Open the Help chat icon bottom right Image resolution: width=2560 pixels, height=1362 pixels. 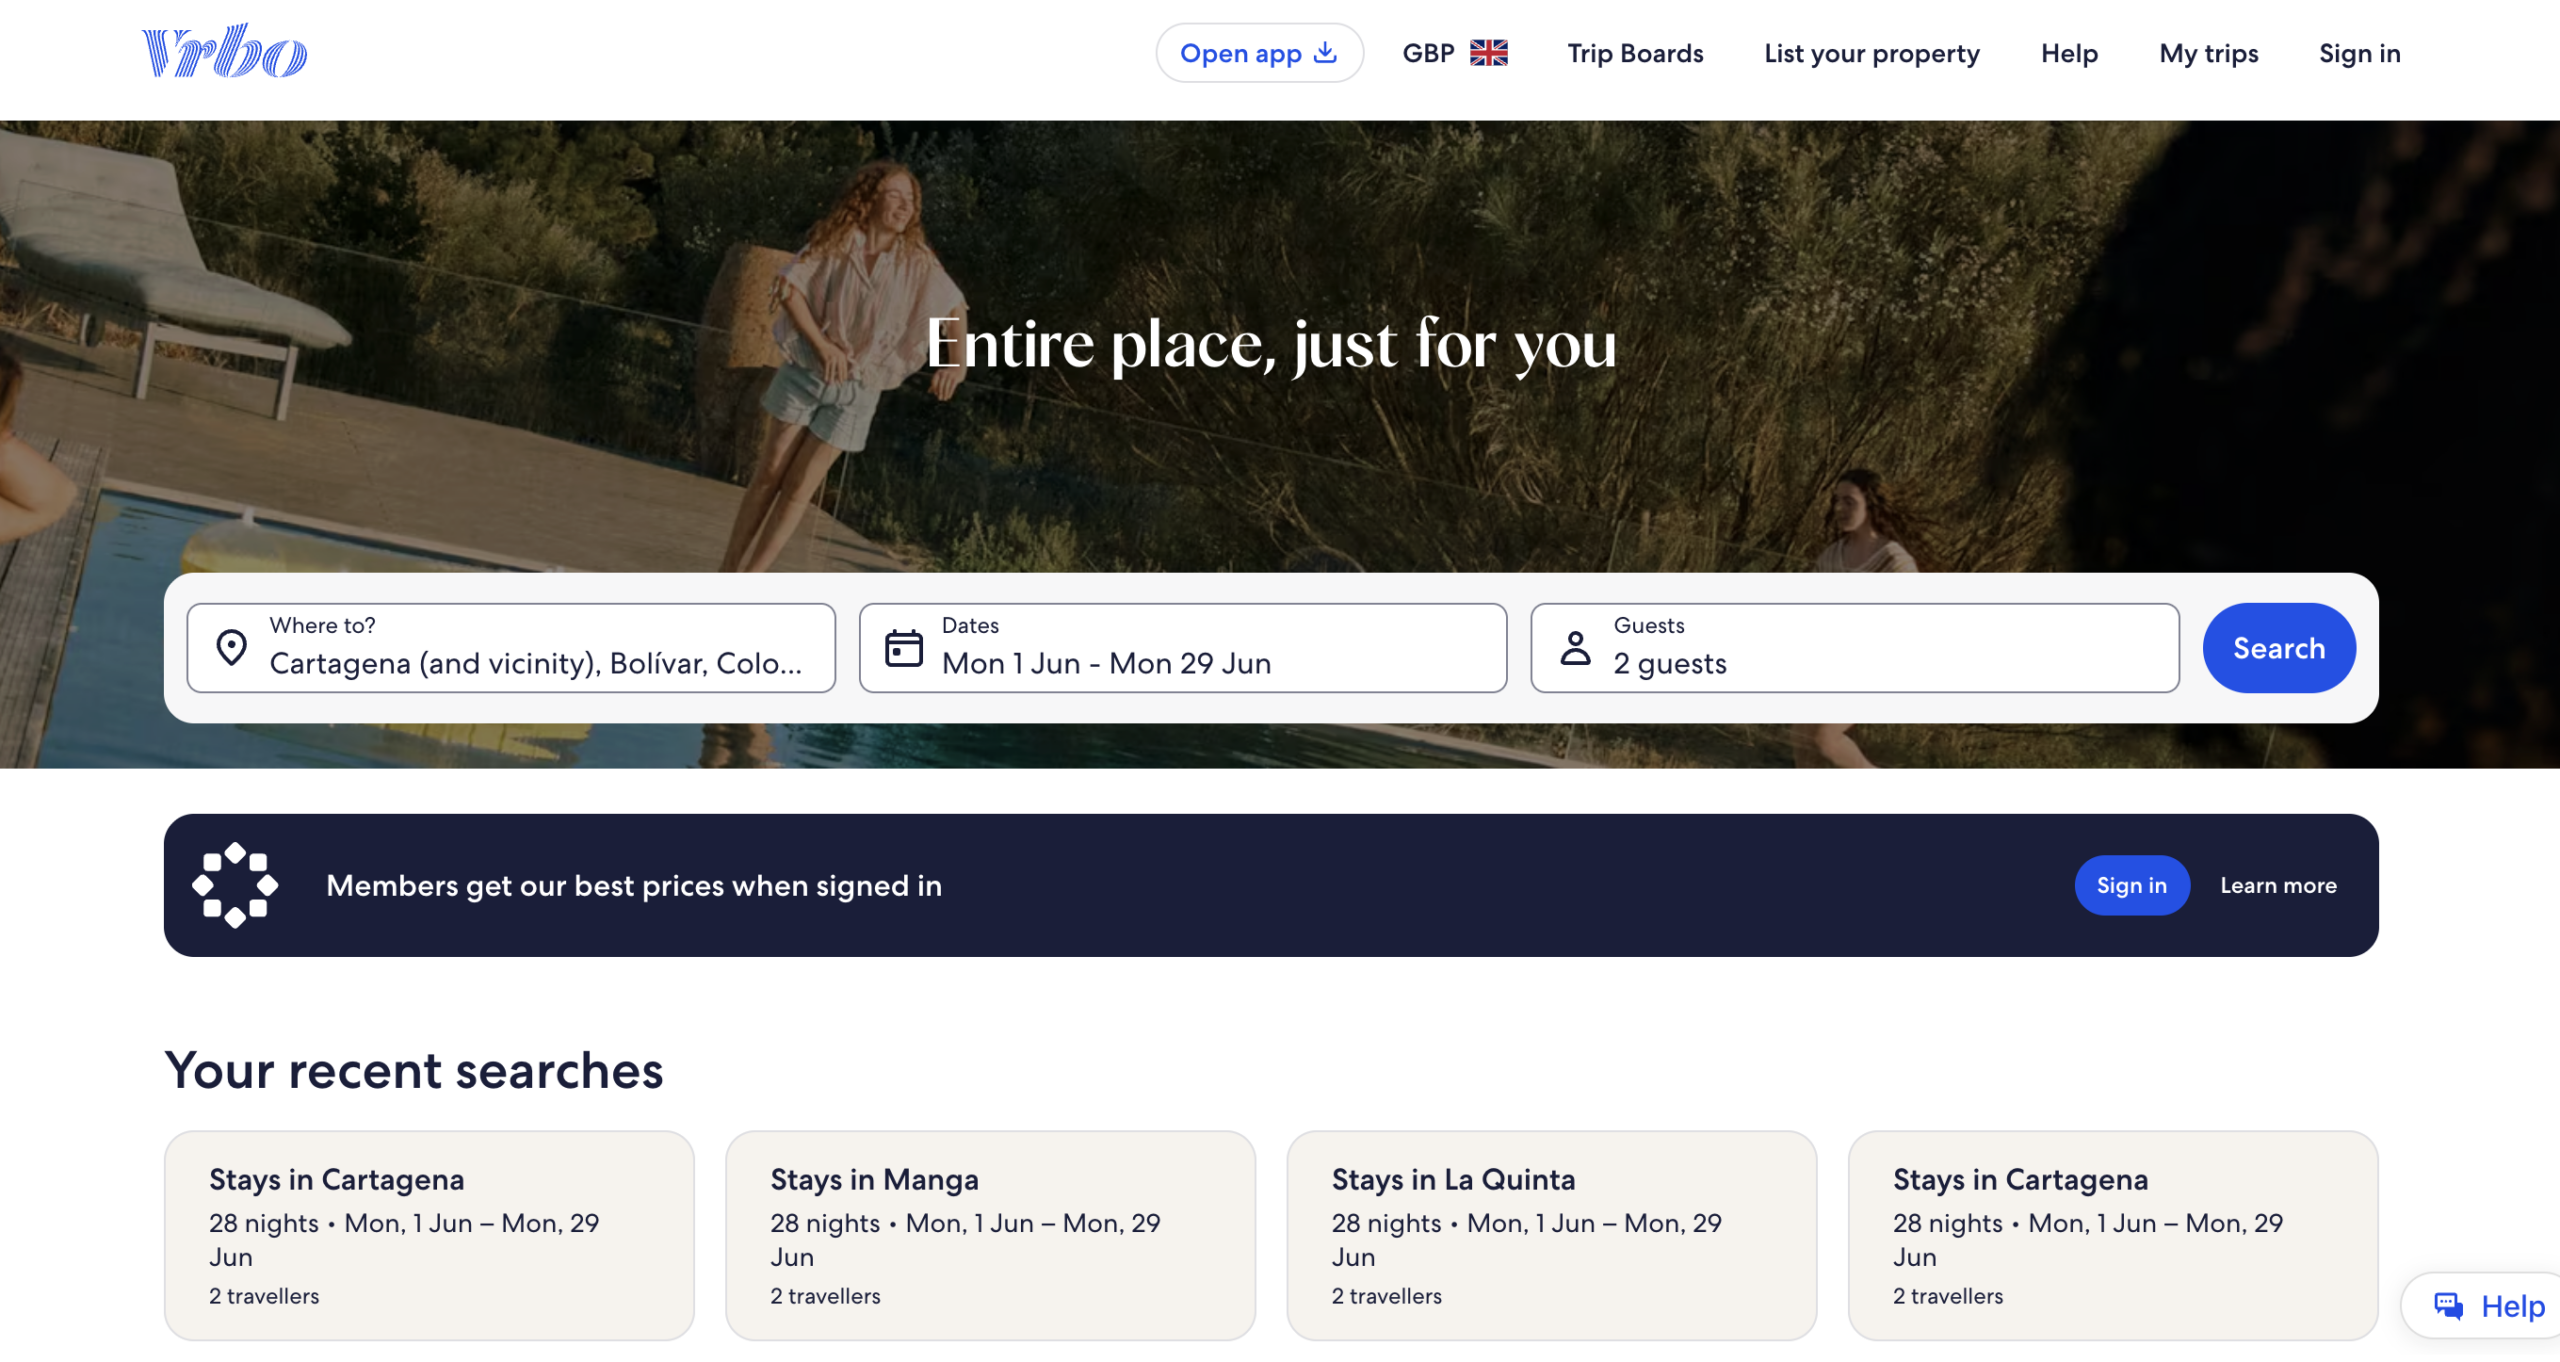2446,1305
